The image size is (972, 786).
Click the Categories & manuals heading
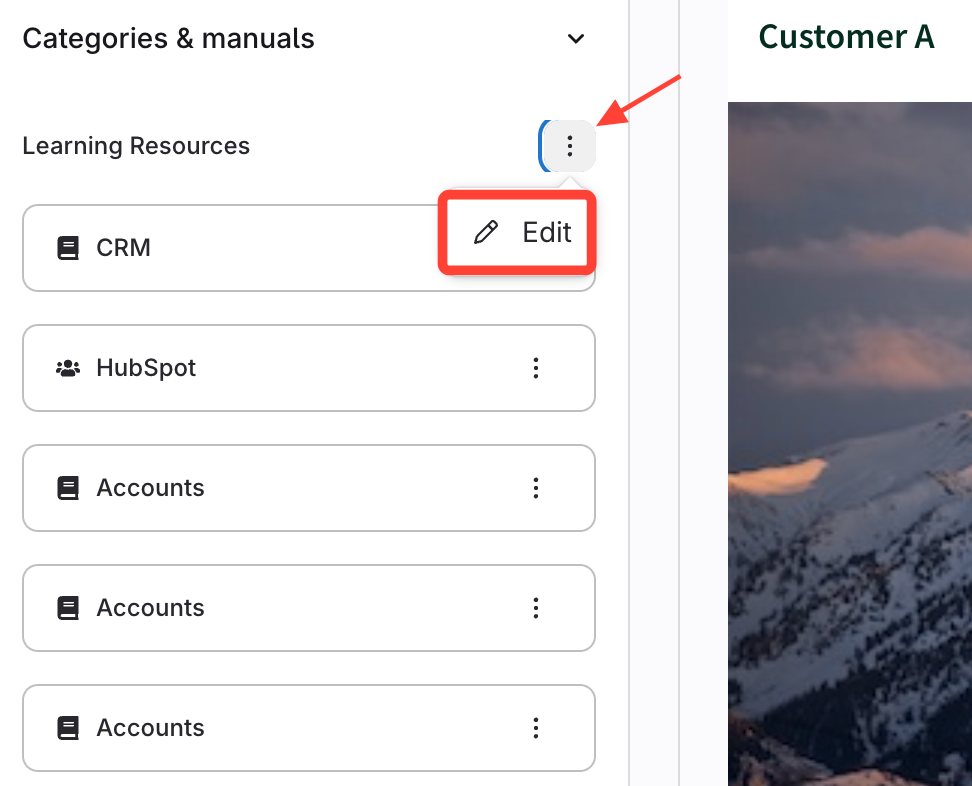point(168,39)
